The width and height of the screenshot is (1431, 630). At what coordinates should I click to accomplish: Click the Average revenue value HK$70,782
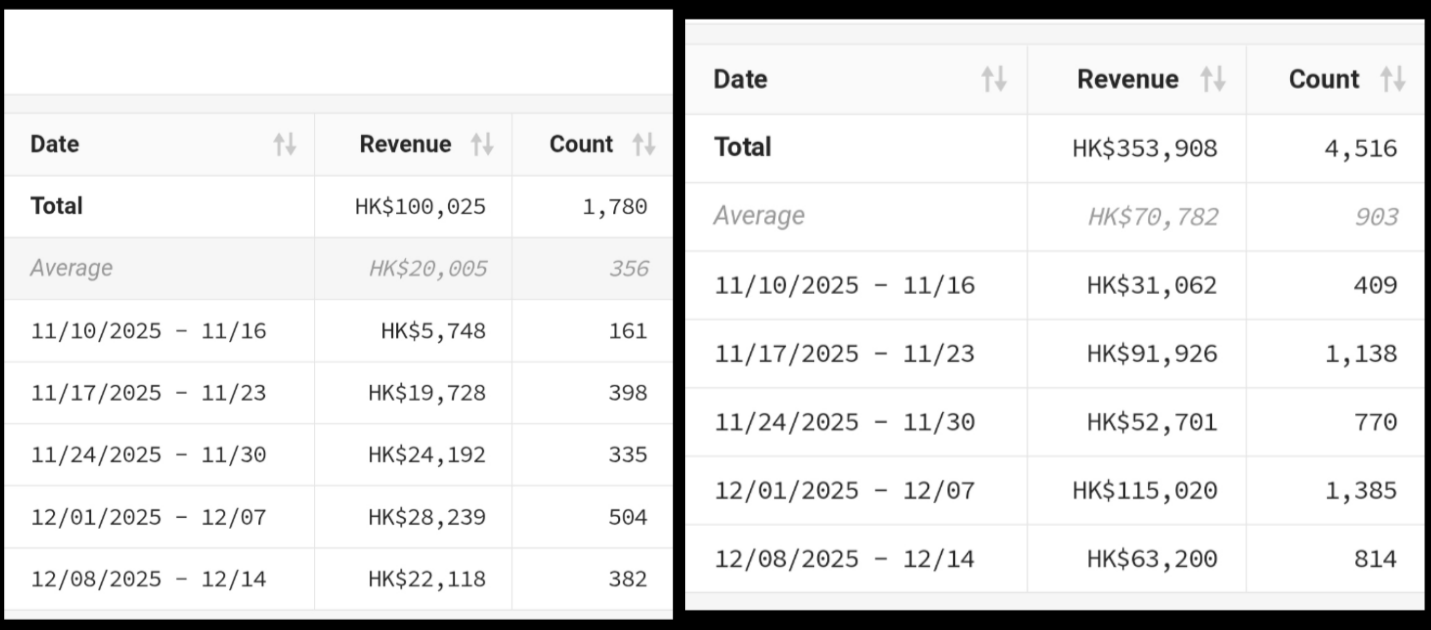coord(1152,216)
